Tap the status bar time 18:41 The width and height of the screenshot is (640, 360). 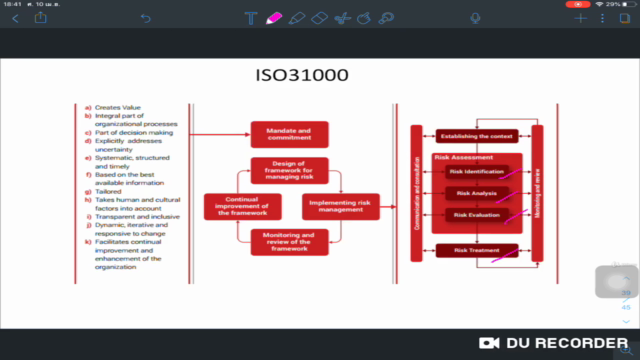[x=12, y=4]
